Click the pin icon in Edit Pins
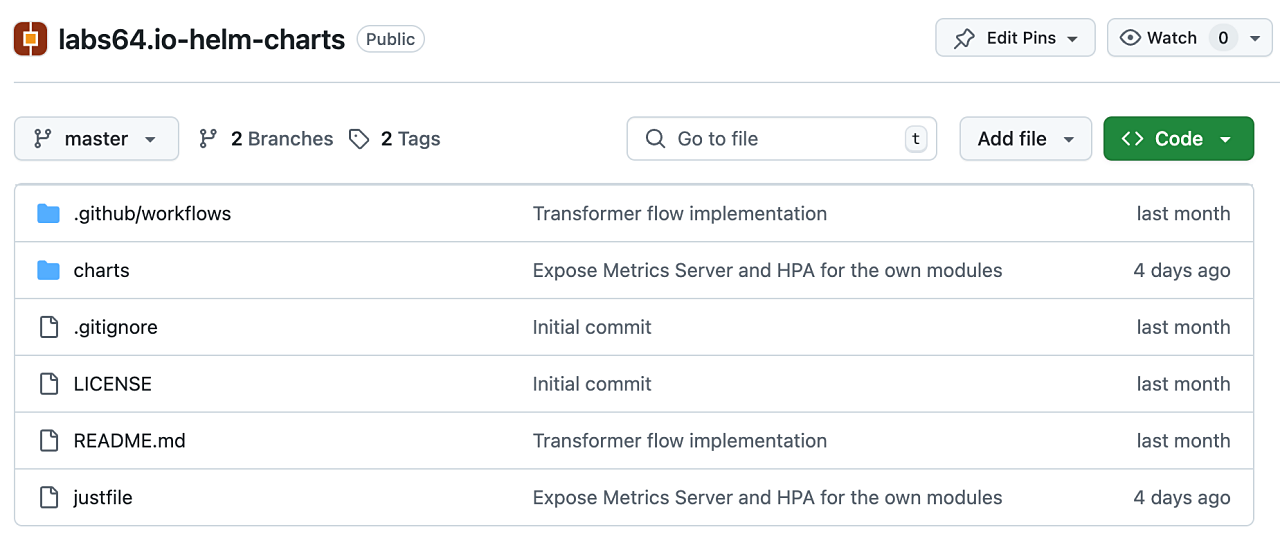1280x543 pixels. pos(964,38)
